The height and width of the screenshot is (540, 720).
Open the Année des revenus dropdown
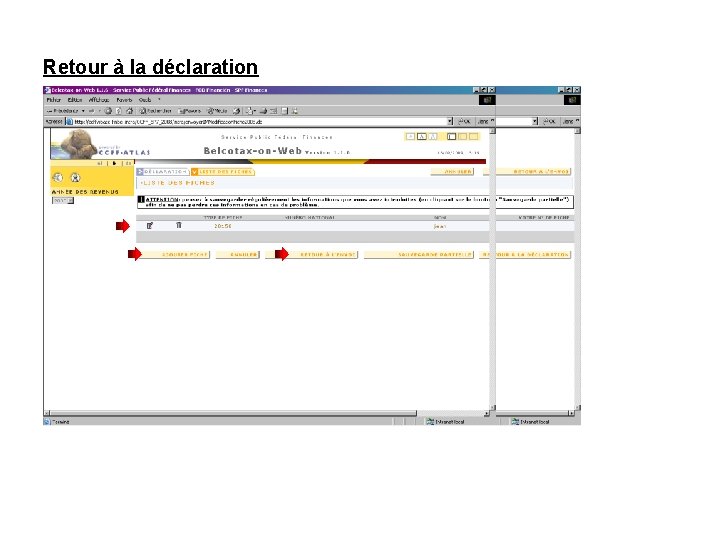63,201
